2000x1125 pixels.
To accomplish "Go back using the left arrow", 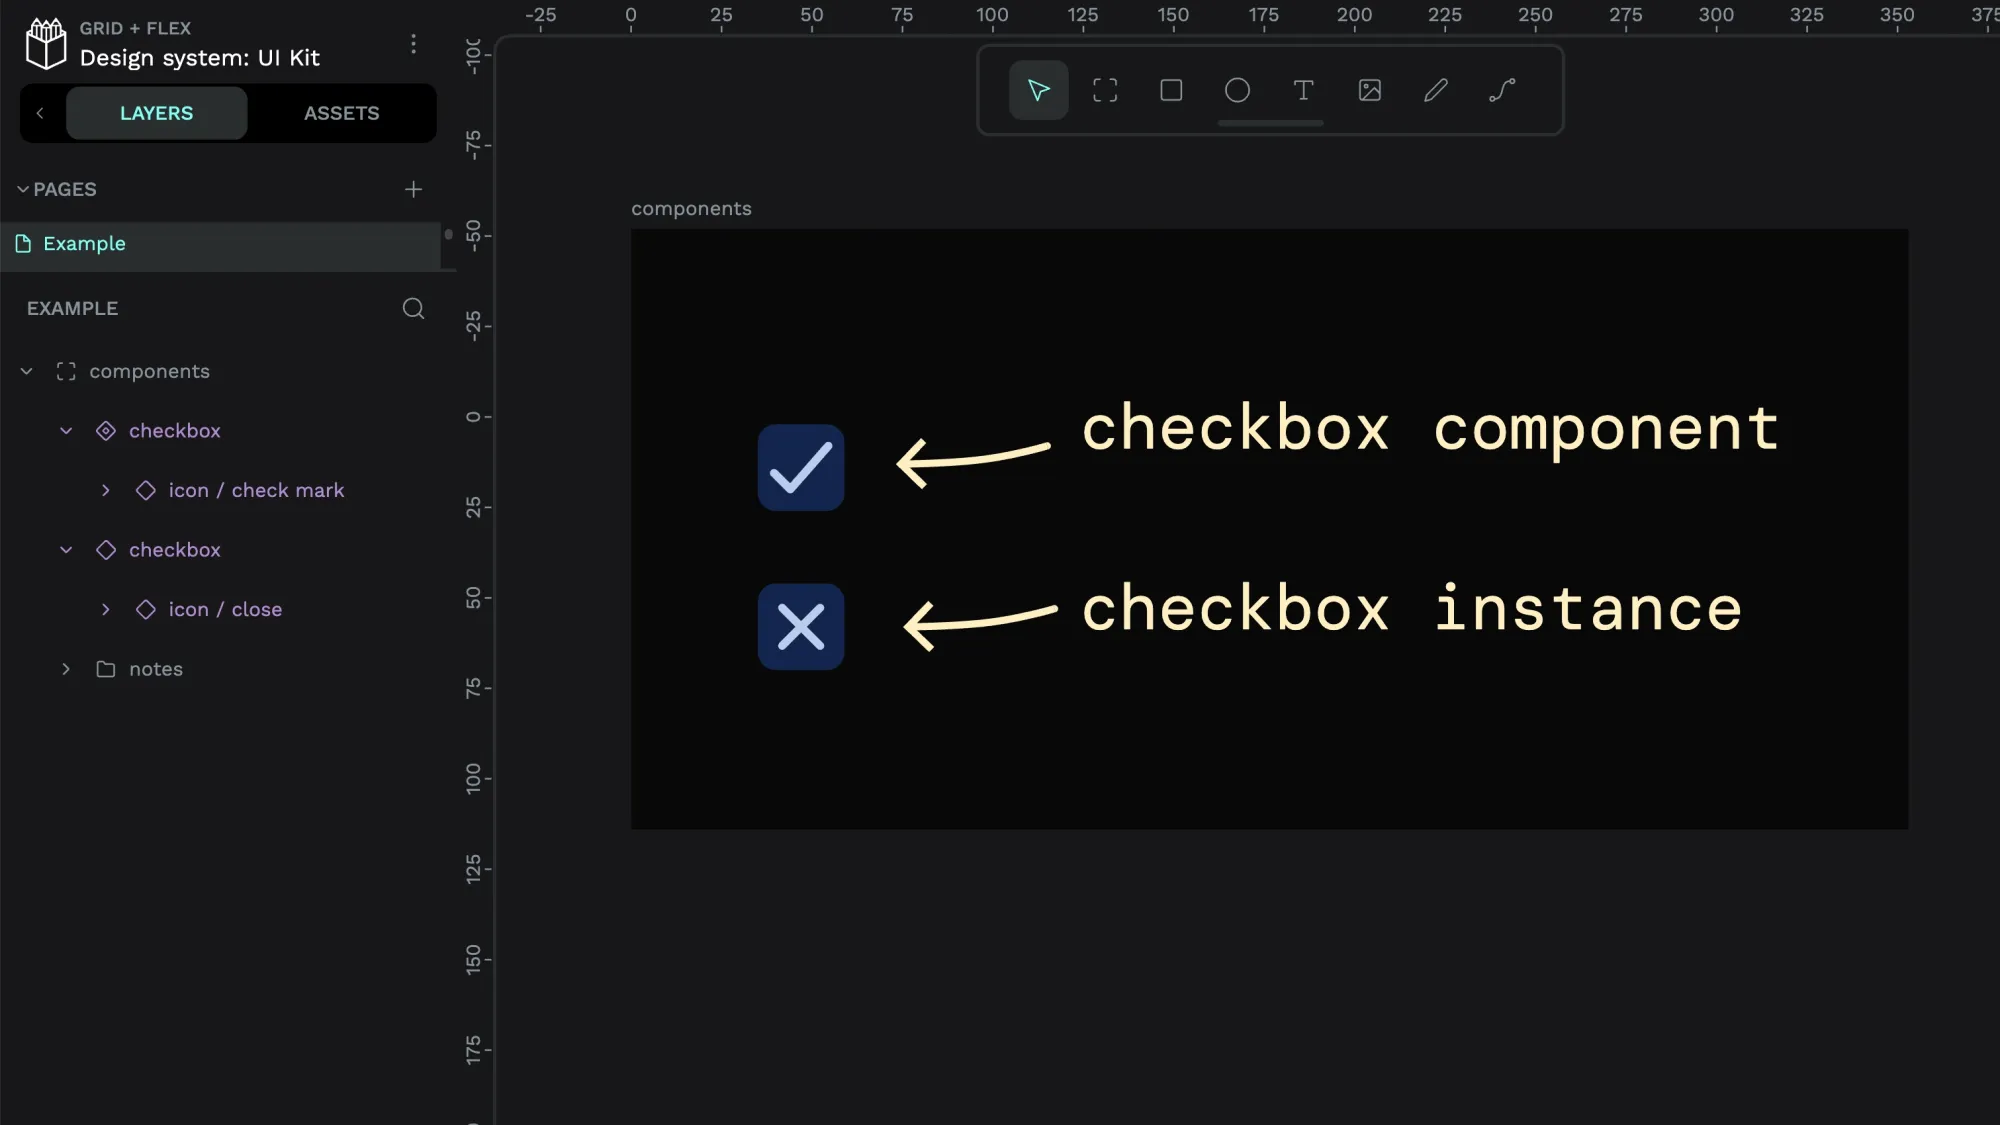I will click(x=40, y=113).
